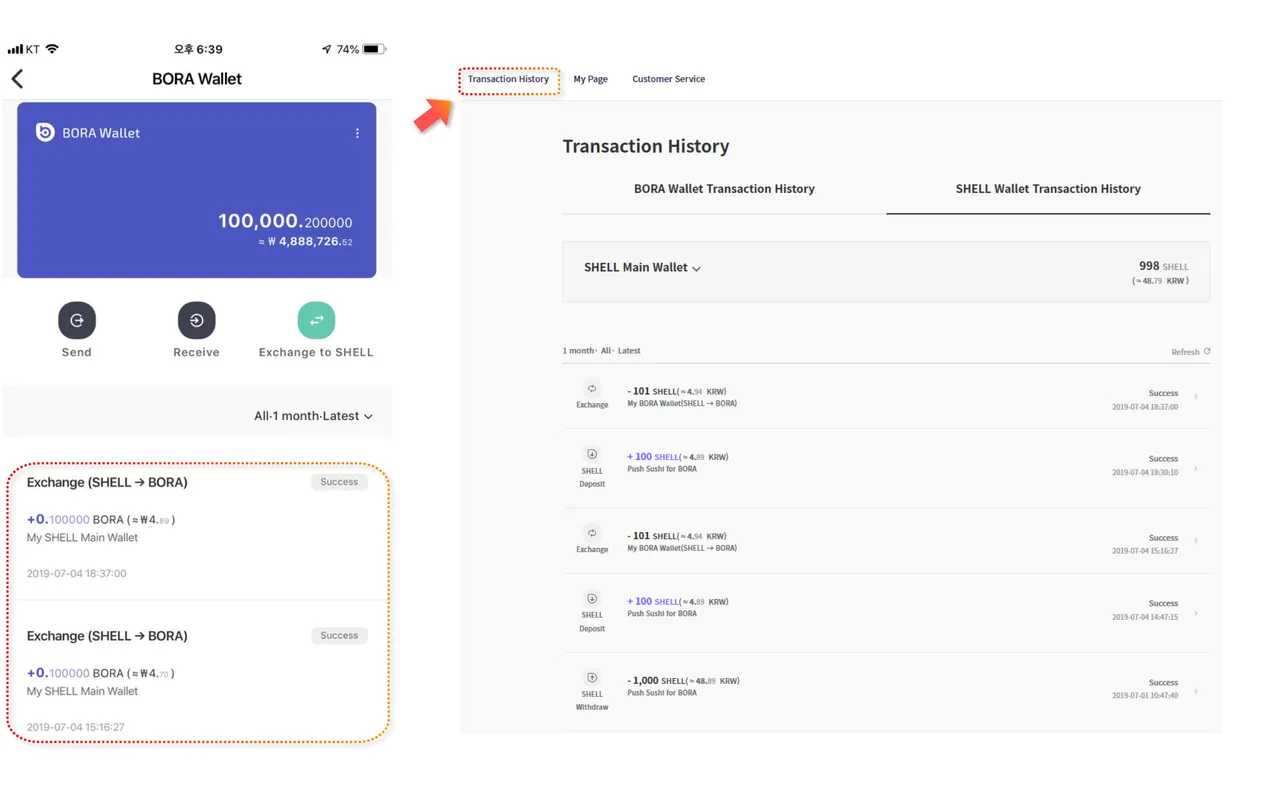1280x788 pixels.
Task: Click the 2019-07-04 14:47:15 timestamp
Action: 1145,617
